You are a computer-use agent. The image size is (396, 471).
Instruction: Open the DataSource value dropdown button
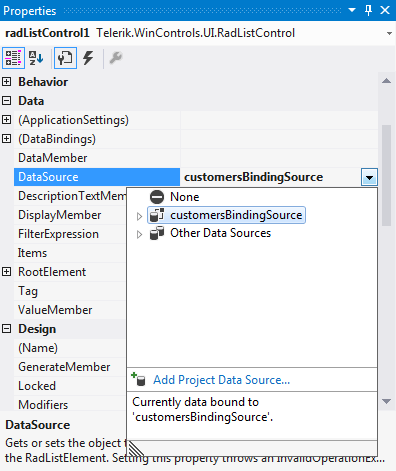point(369,177)
